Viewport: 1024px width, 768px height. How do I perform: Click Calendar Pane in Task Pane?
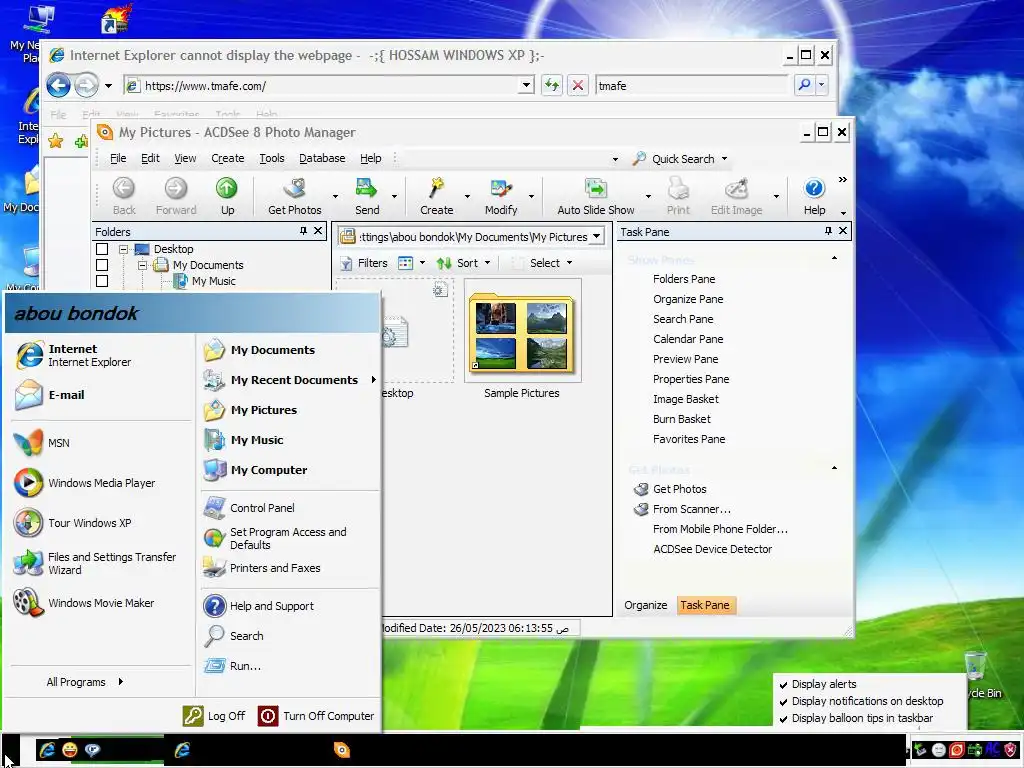(688, 339)
